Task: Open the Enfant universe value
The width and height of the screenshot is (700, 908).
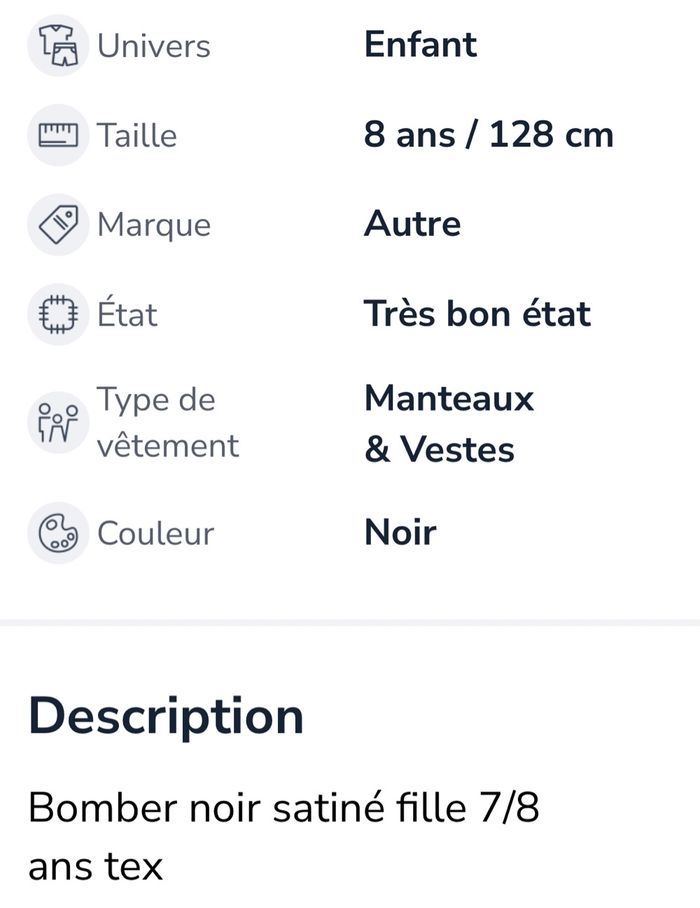Action: 420,45
